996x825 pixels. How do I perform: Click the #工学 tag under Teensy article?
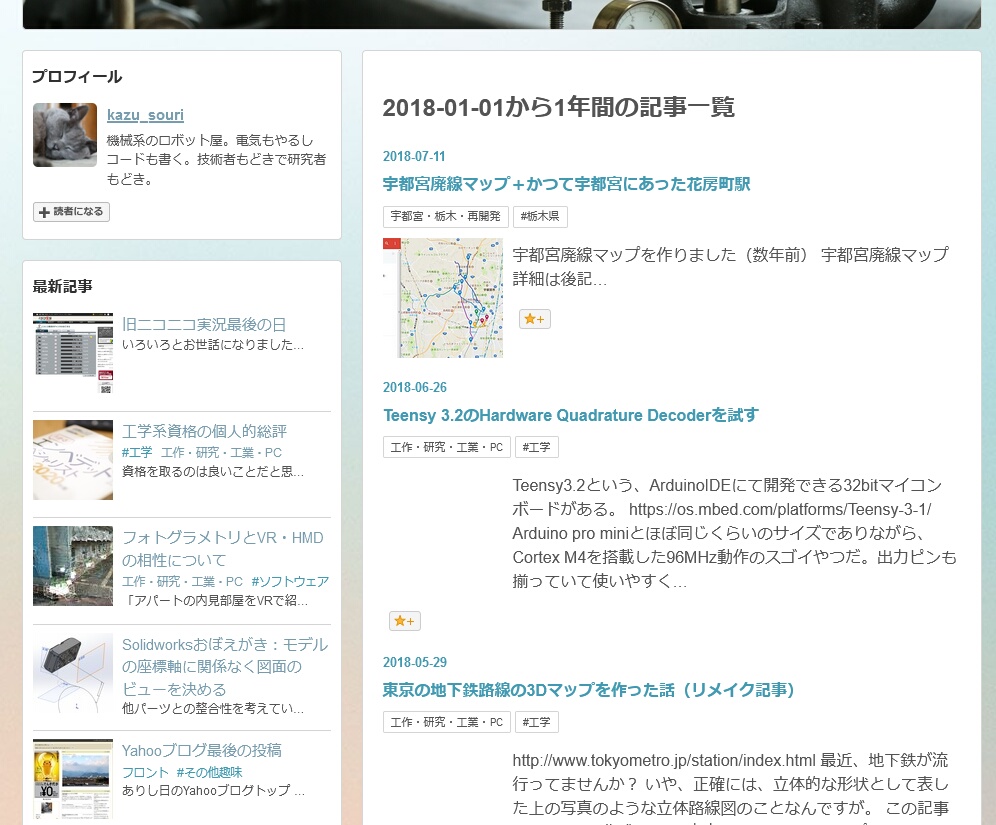tap(536, 447)
